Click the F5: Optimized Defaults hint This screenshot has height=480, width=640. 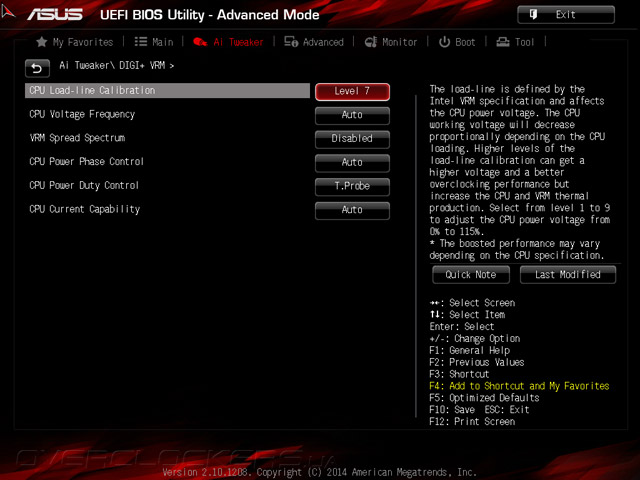[x=484, y=398]
